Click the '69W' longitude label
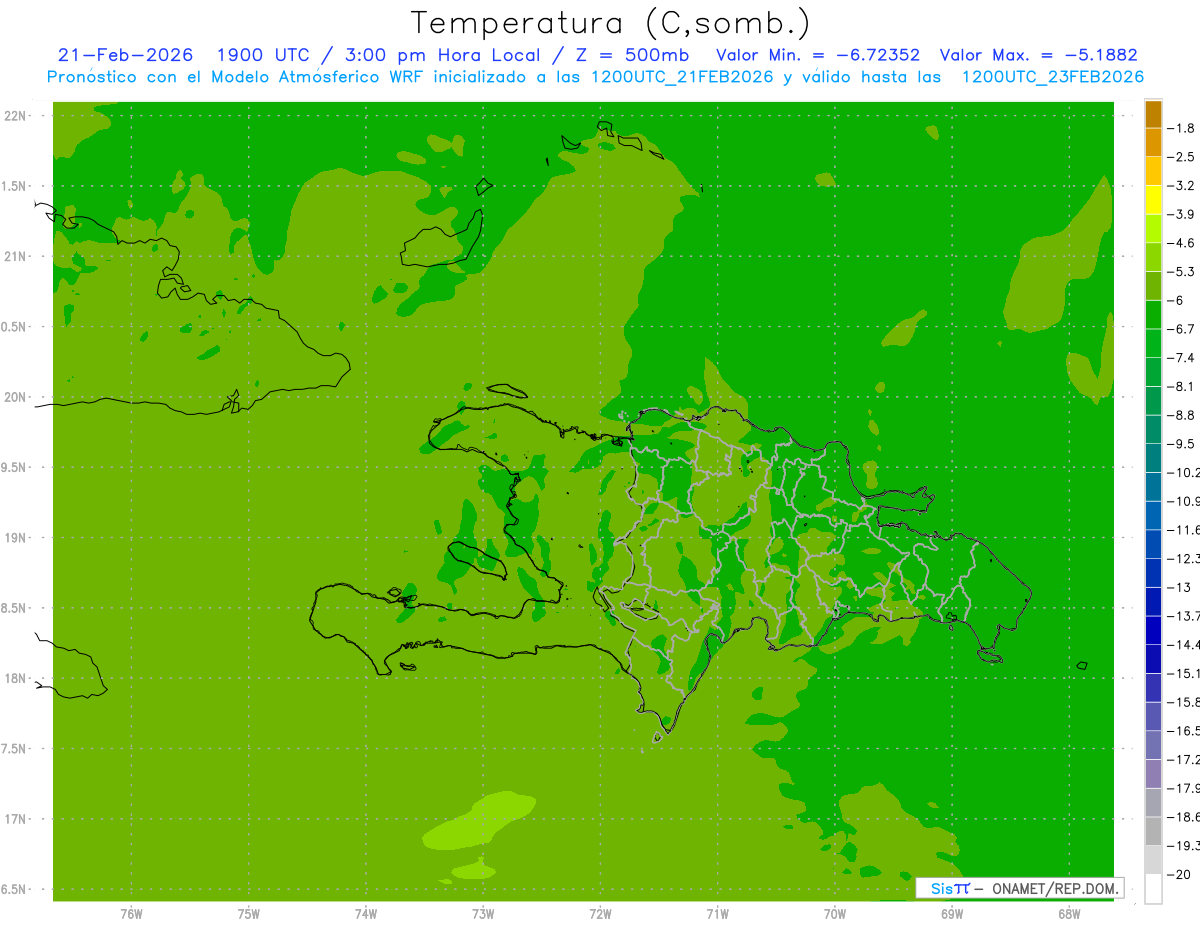 click(x=952, y=914)
